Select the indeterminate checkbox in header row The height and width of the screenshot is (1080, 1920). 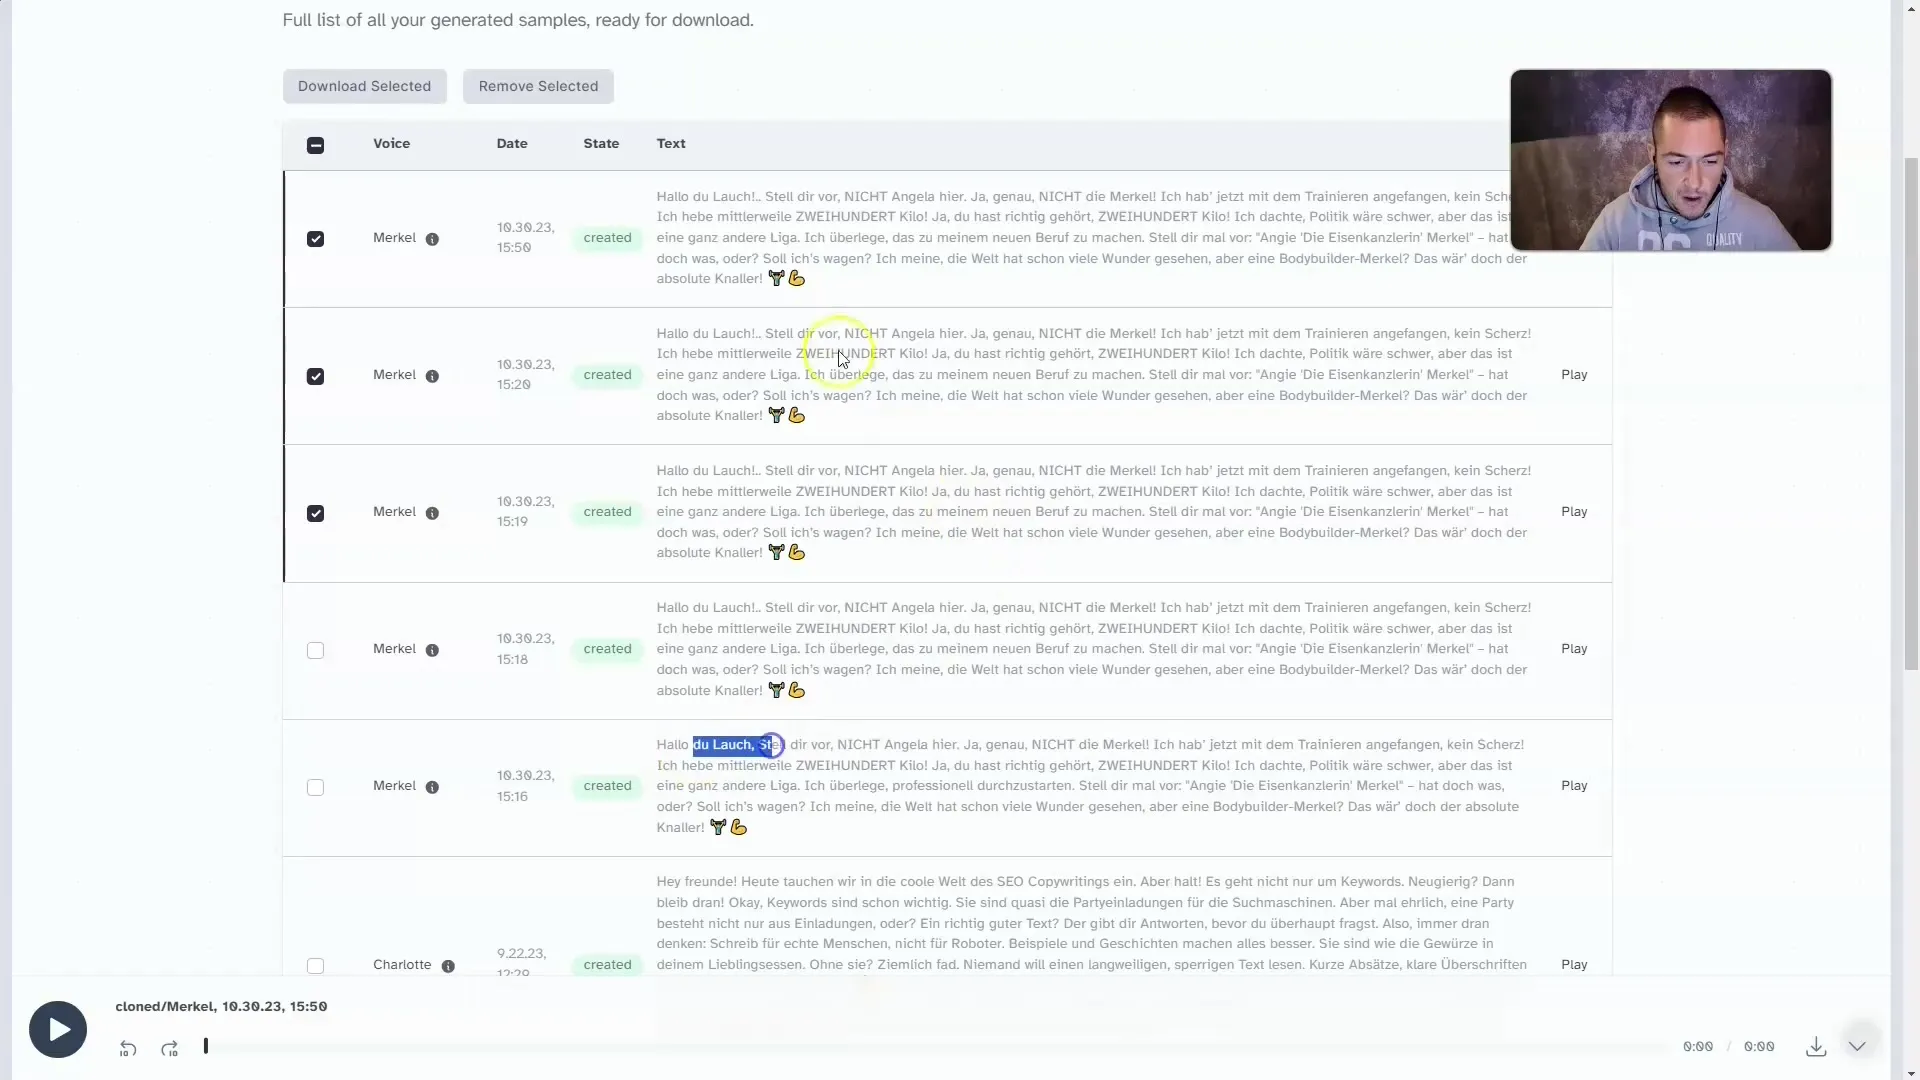315,144
